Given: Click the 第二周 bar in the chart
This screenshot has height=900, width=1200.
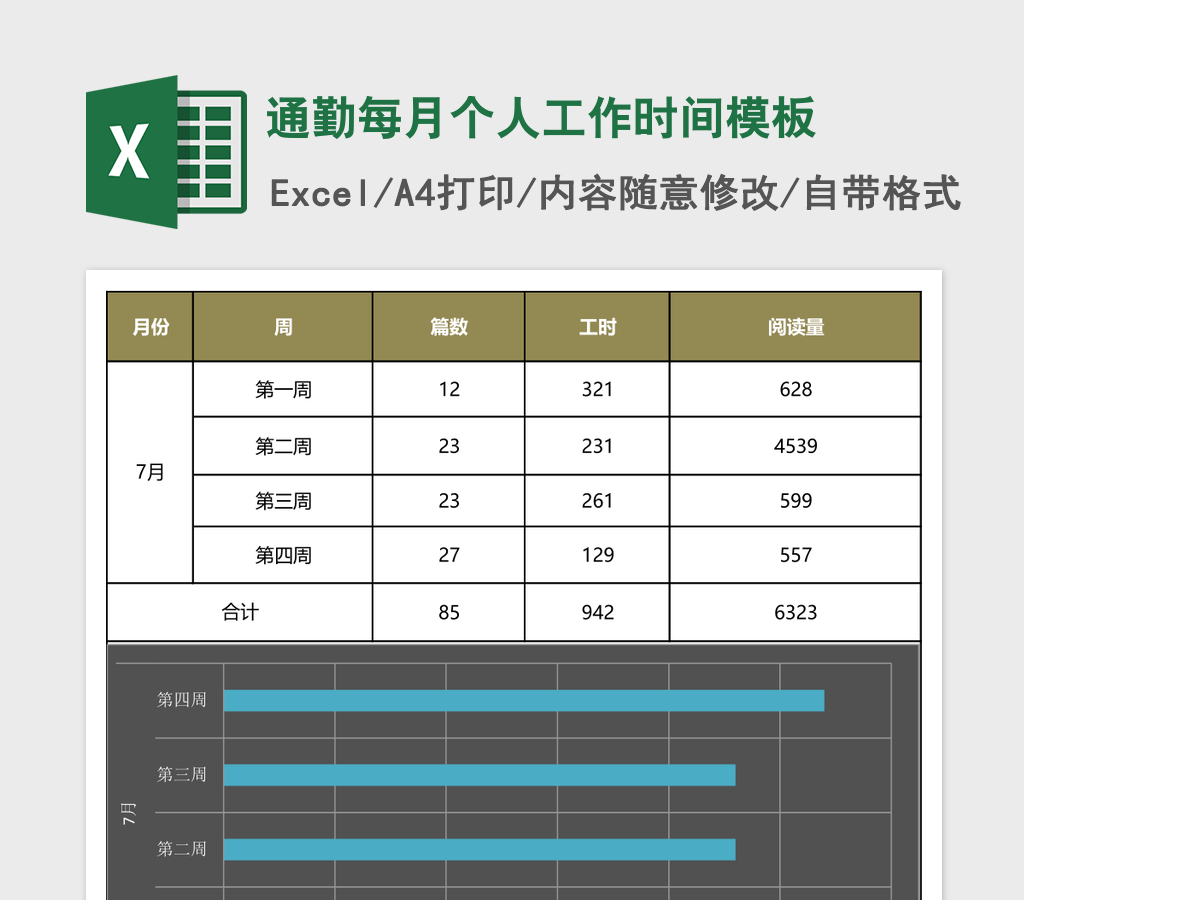Looking at the screenshot, I should (480, 849).
